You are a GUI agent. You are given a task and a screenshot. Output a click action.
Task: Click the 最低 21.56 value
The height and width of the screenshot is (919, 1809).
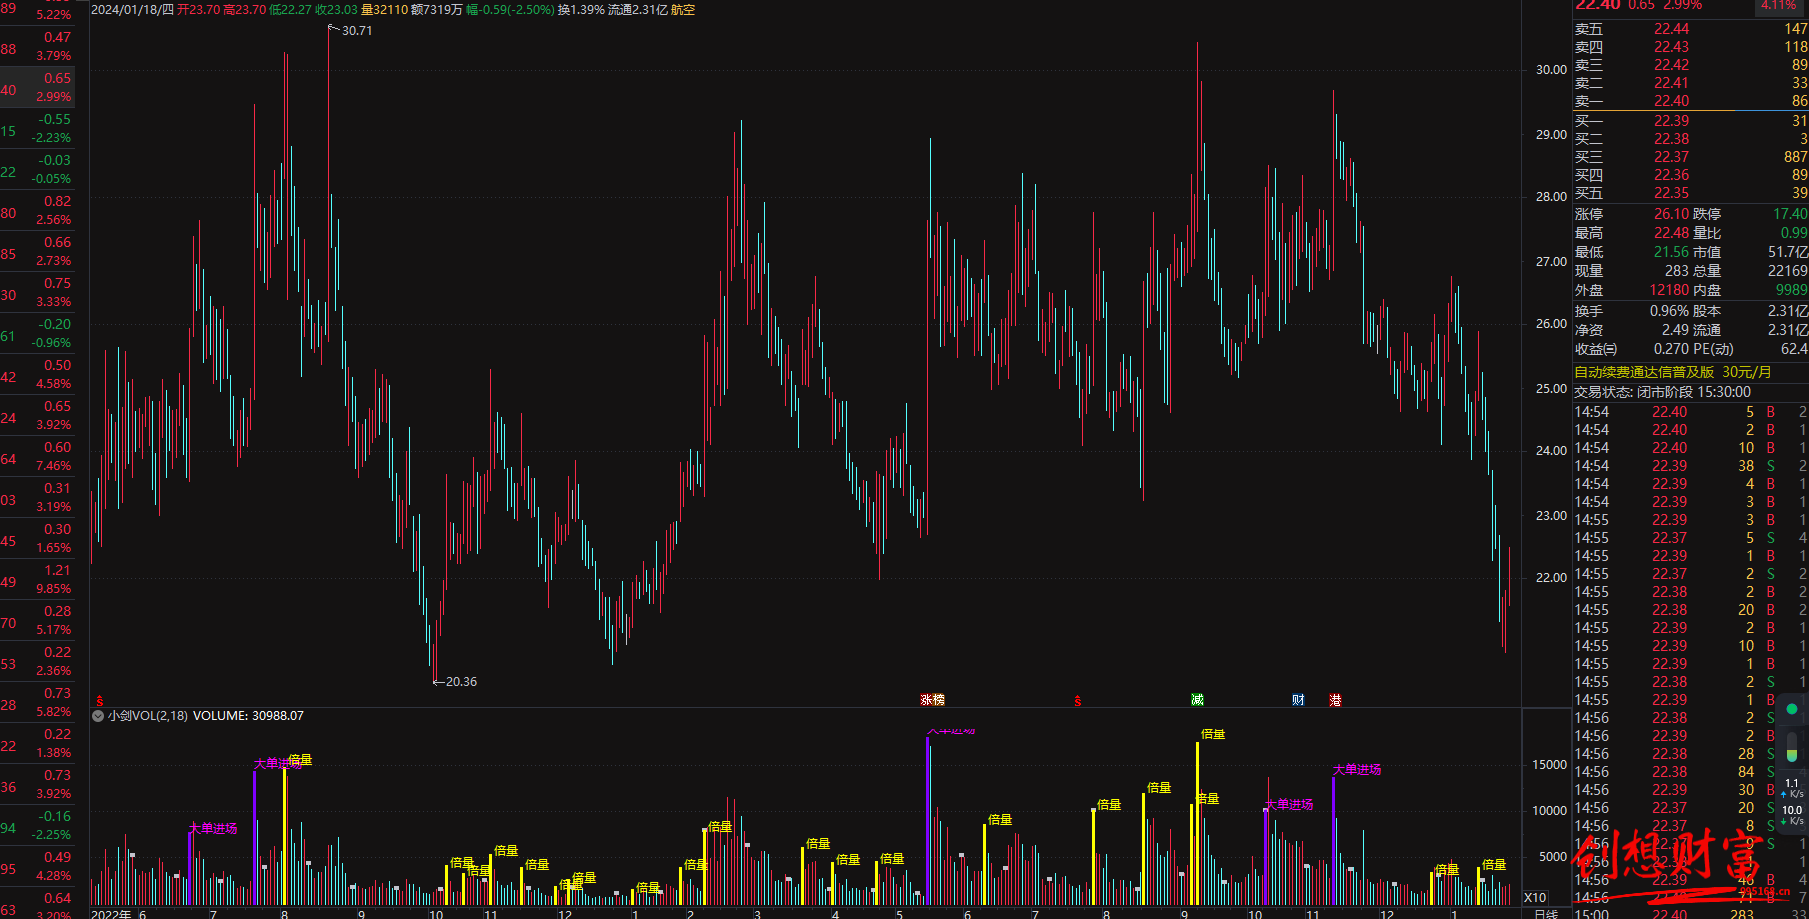click(1671, 252)
